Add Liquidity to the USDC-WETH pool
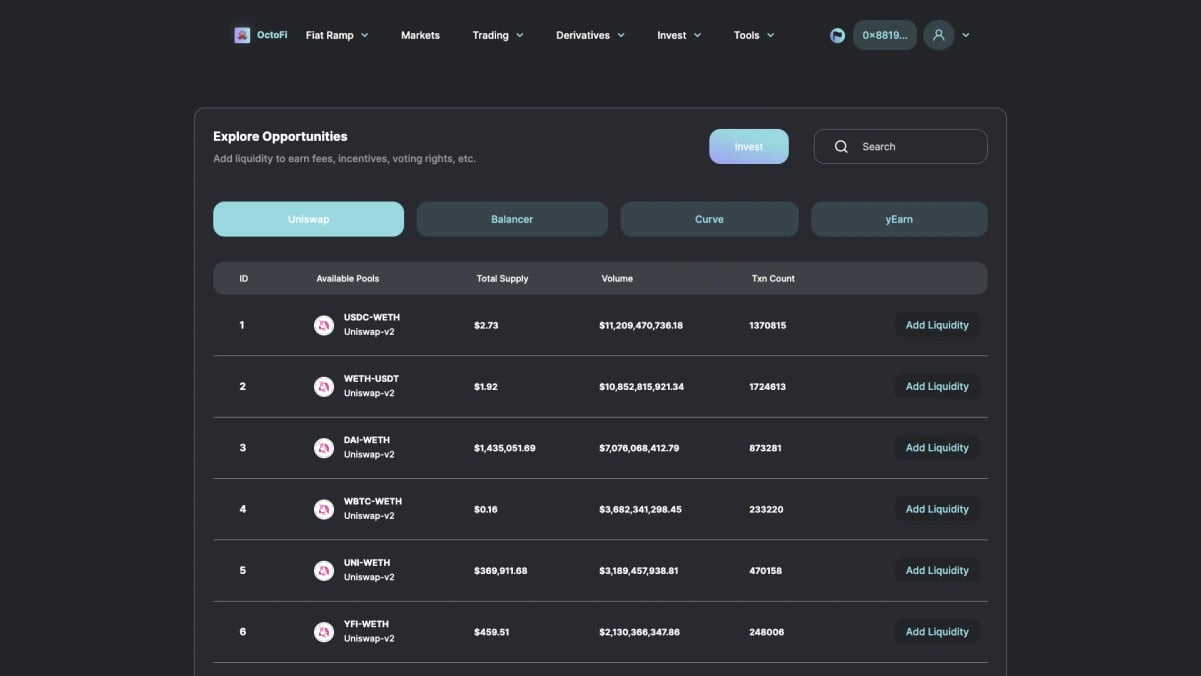Image resolution: width=1201 pixels, height=676 pixels. coord(937,325)
